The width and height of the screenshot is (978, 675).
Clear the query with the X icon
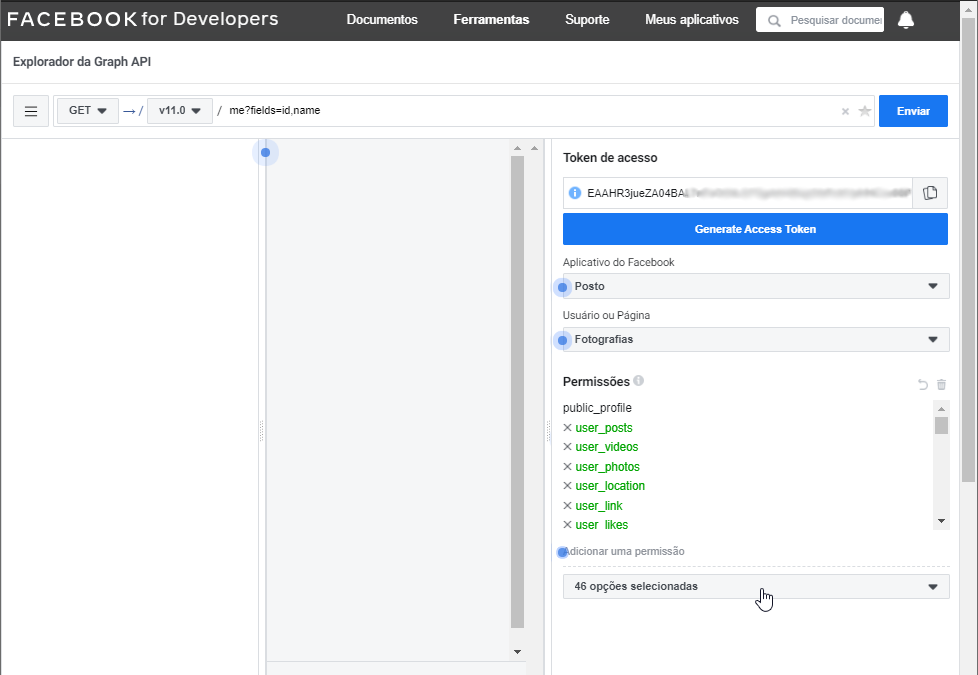(845, 111)
